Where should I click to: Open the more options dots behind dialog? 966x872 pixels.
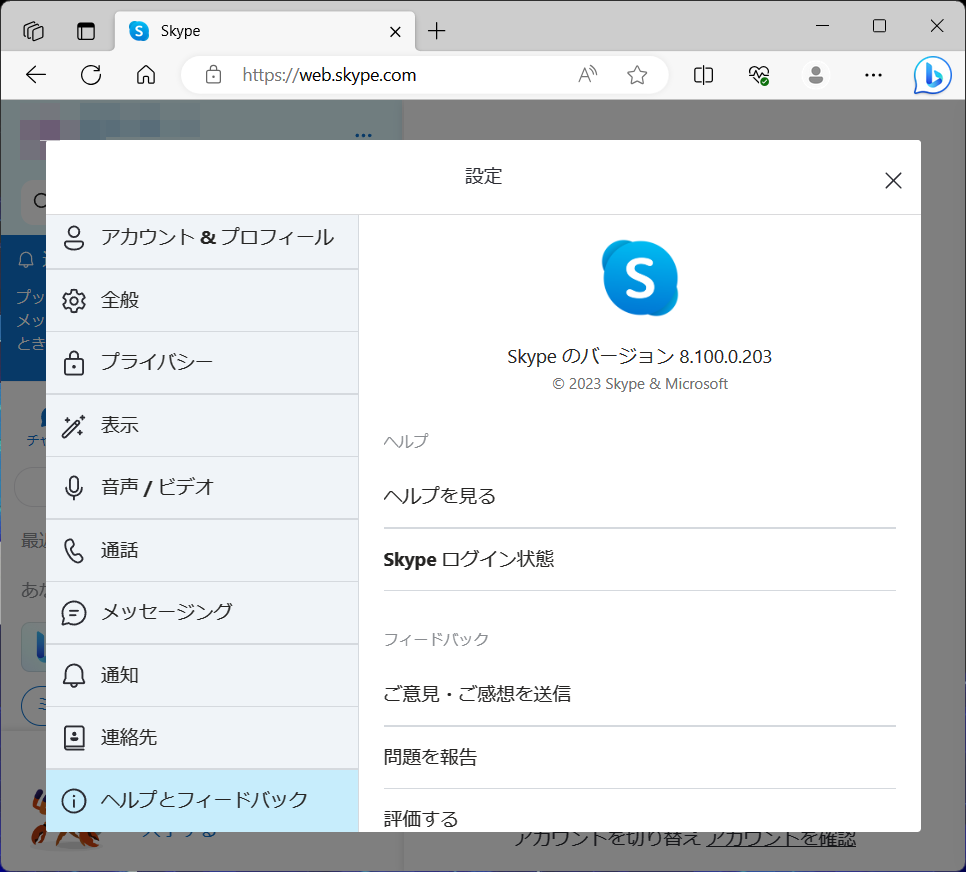tap(363, 134)
